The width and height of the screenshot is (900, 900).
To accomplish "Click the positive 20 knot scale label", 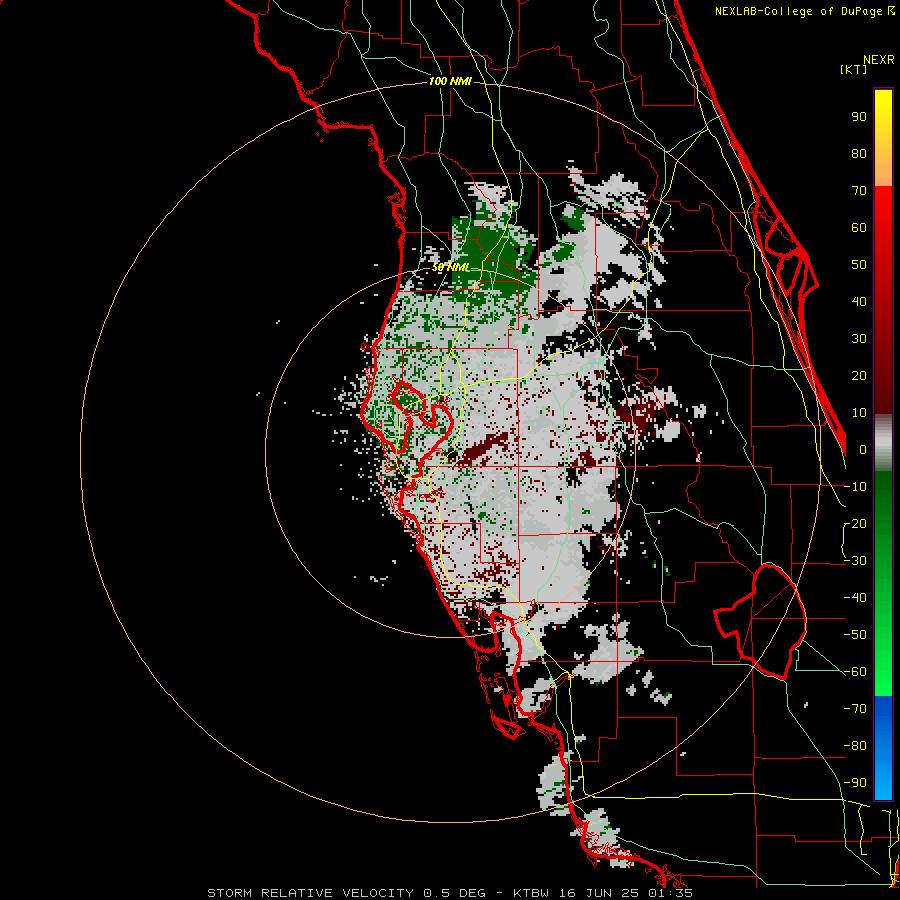I will pyautogui.click(x=859, y=376).
